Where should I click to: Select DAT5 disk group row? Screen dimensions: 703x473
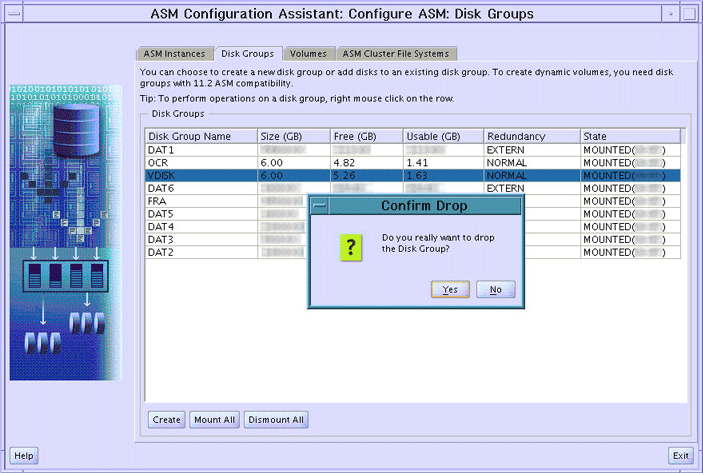coord(413,214)
